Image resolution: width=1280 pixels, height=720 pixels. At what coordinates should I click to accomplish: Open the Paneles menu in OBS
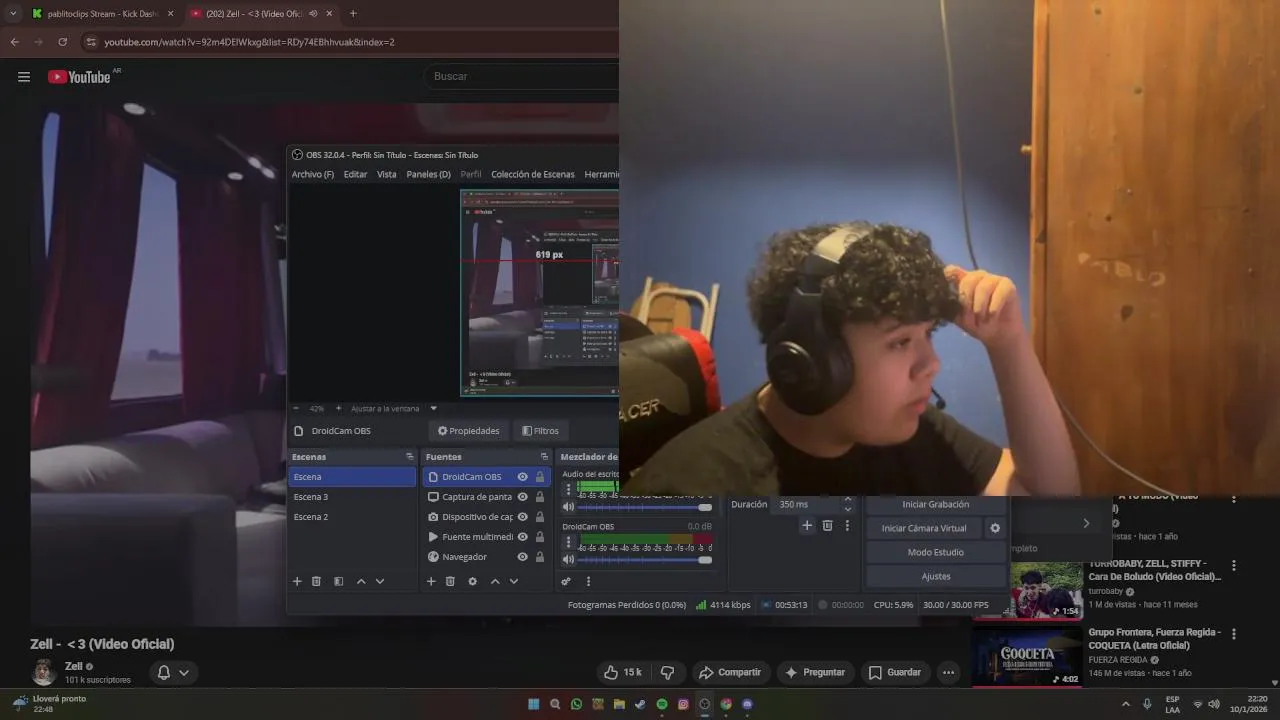pos(428,174)
